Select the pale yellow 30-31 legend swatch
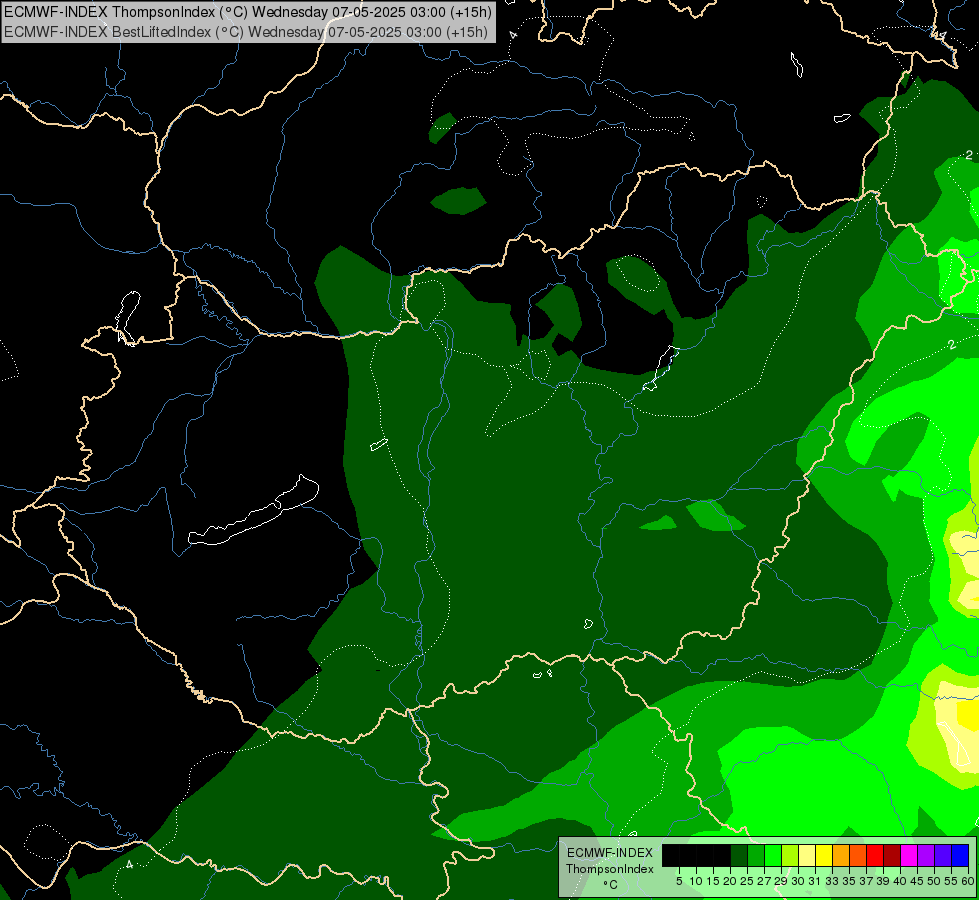Image resolution: width=979 pixels, height=900 pixels. [x=807, y=855]
